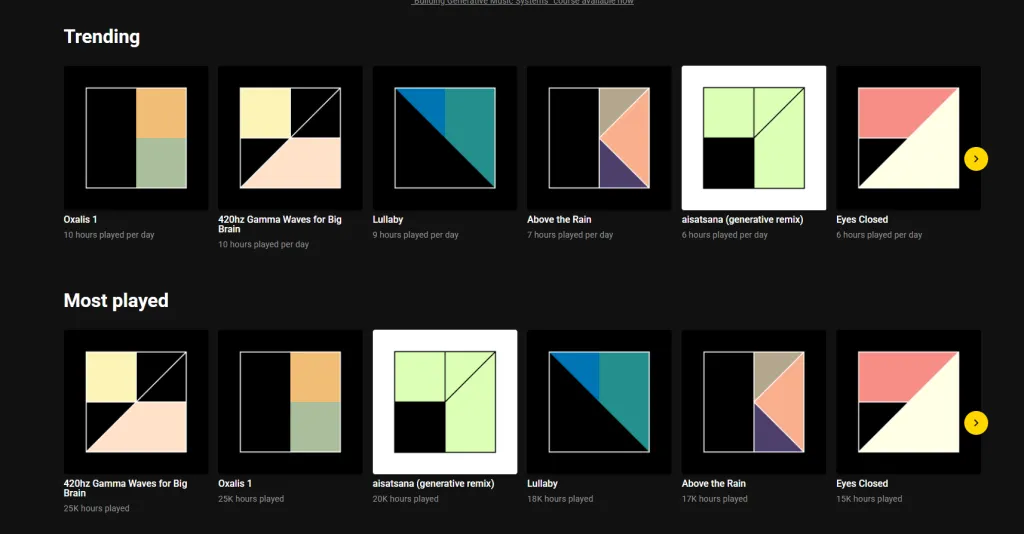This screenshot has height=534, width=1024.
Task: Click '420hz Gamma Waves for Big Brain' Most played title
Action: tap(125, 488)
